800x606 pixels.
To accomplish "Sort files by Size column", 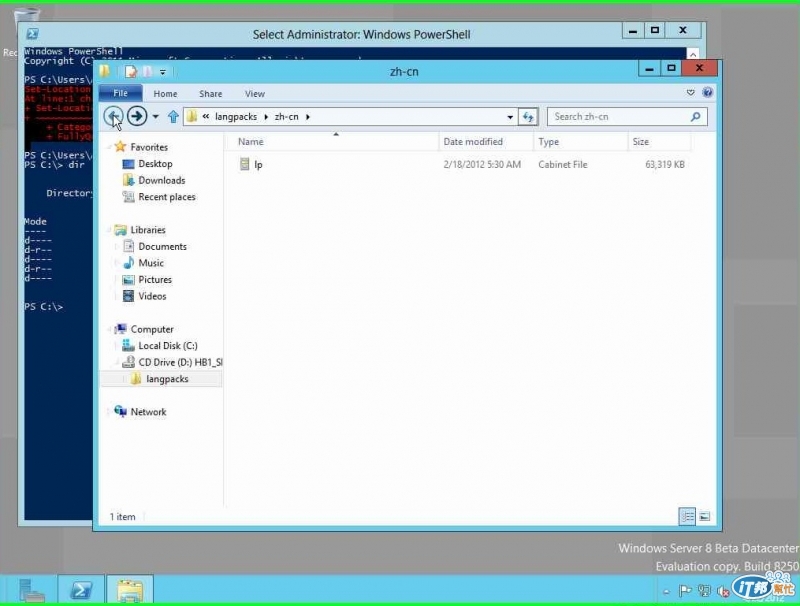I will pyautogui.click(x=659, y=142).
